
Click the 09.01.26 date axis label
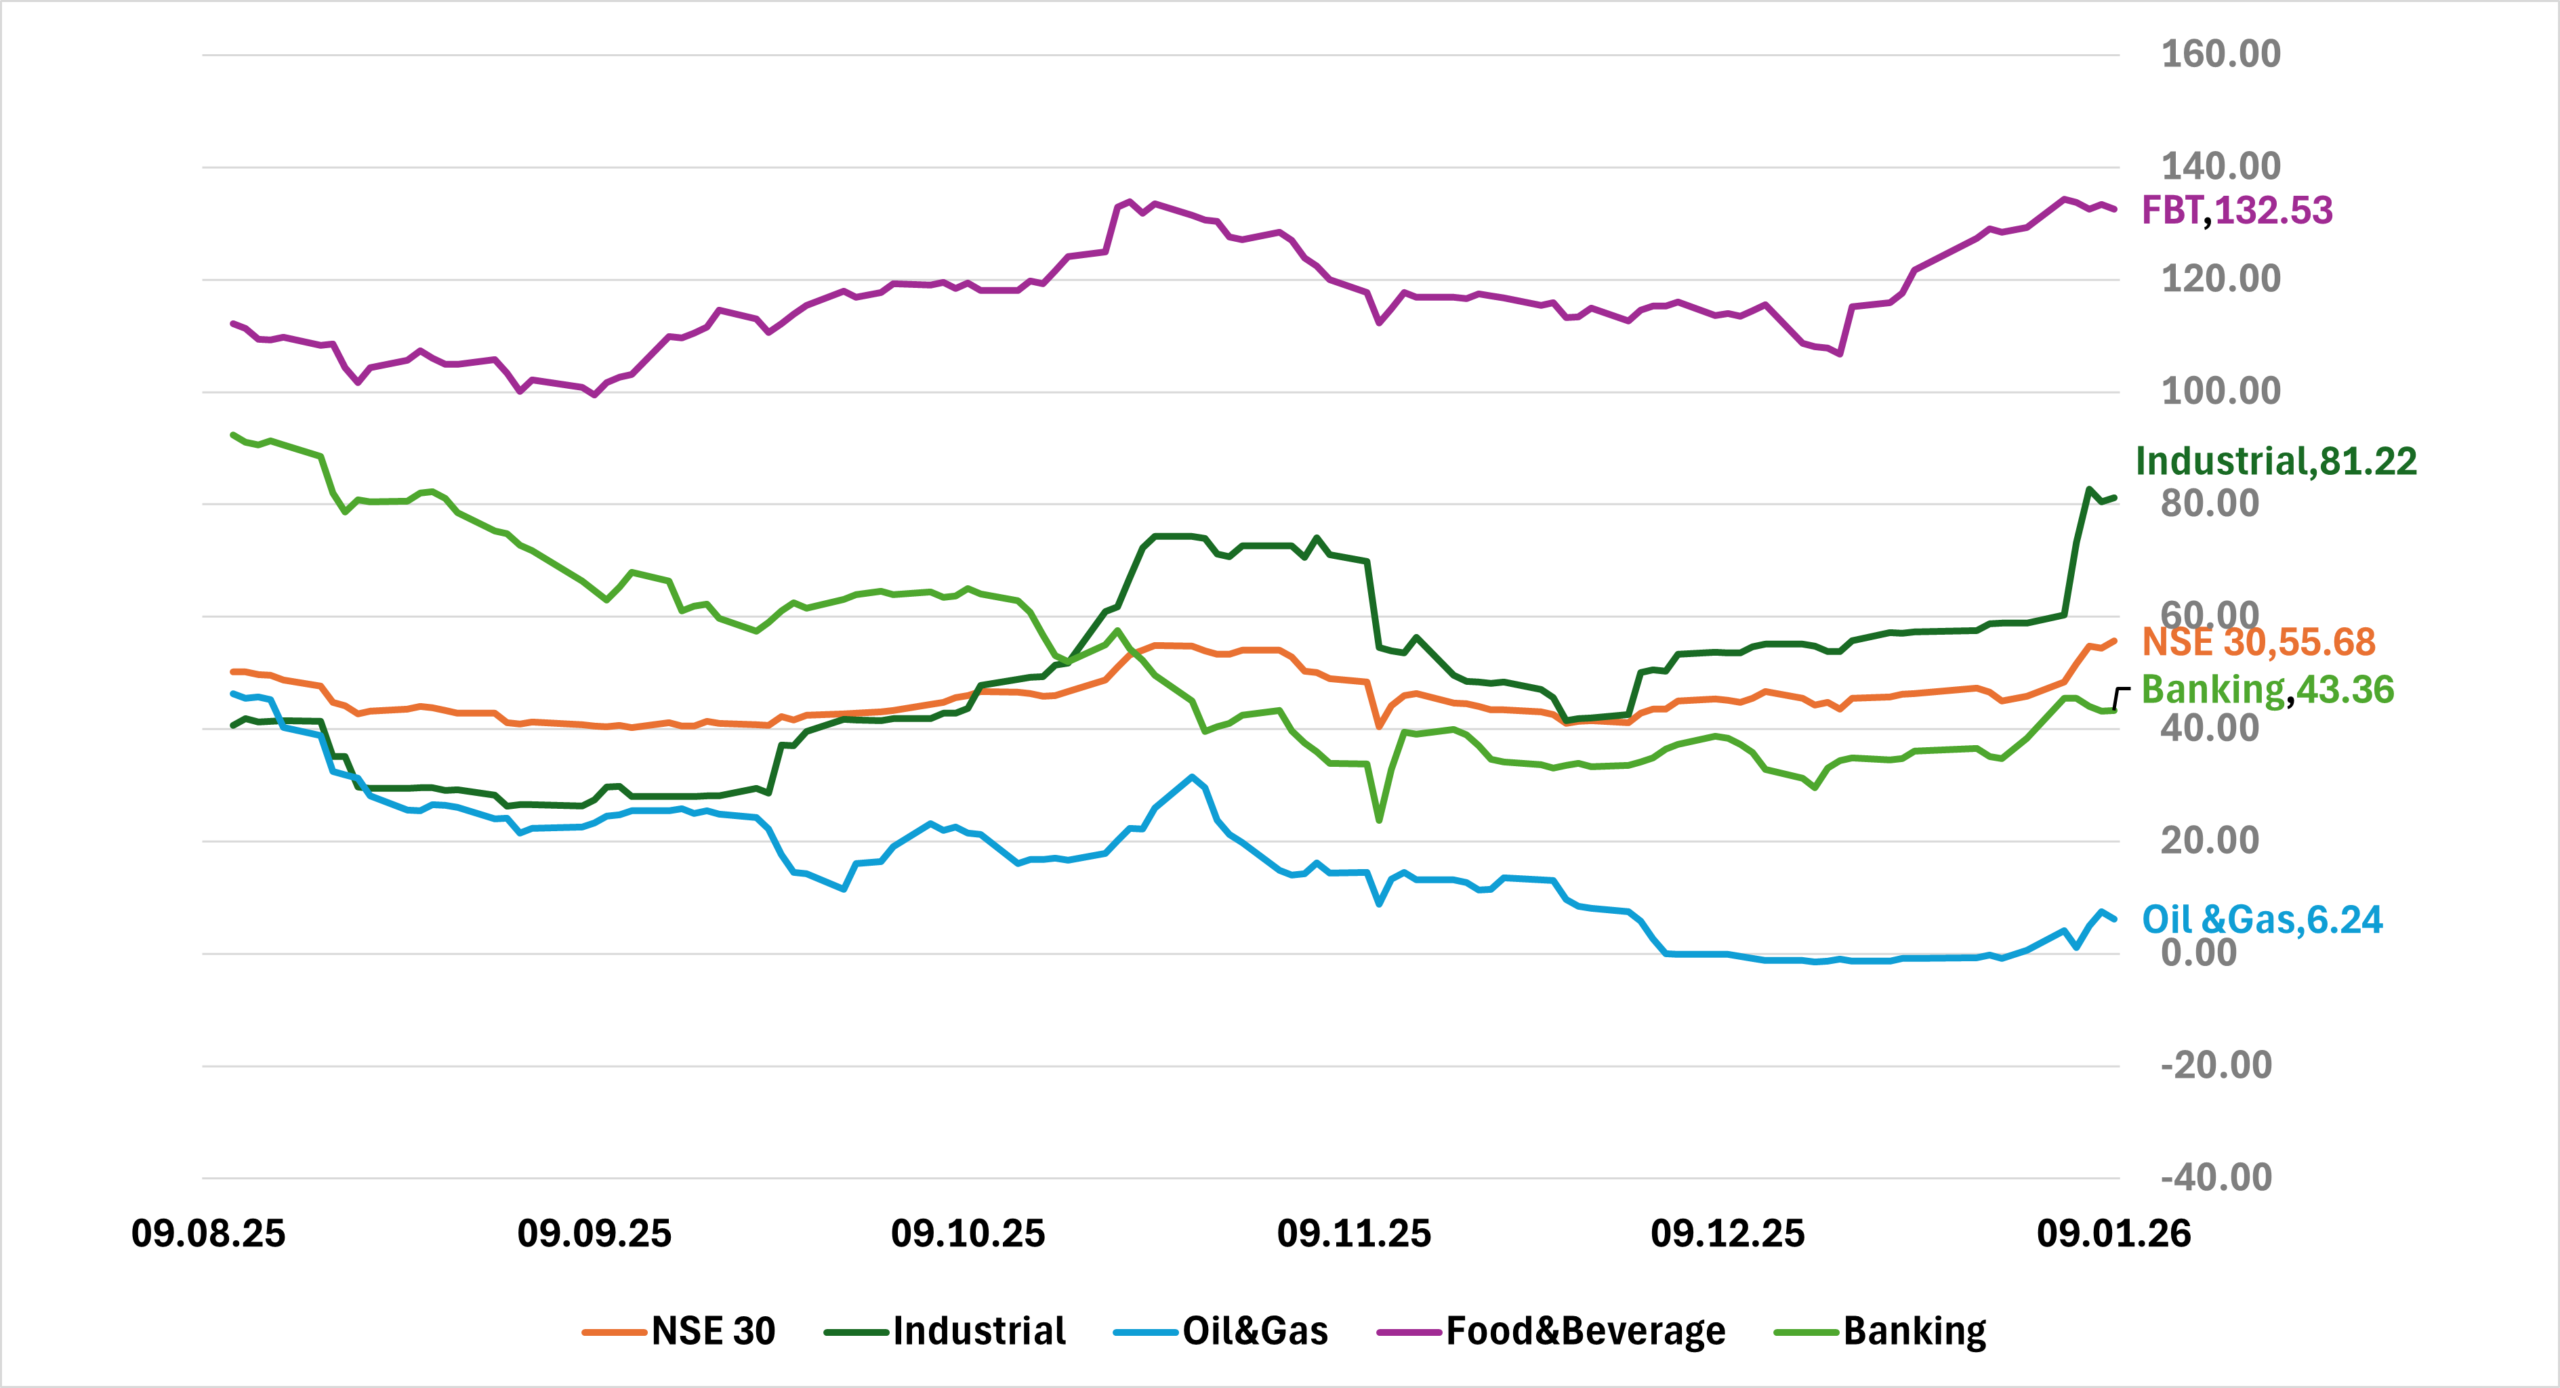tap(2113, 1234)
